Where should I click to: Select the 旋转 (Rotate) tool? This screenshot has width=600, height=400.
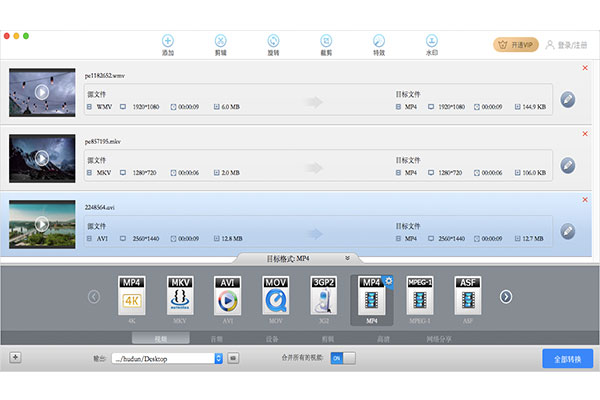pyautogui.click(x=273, y=42)
